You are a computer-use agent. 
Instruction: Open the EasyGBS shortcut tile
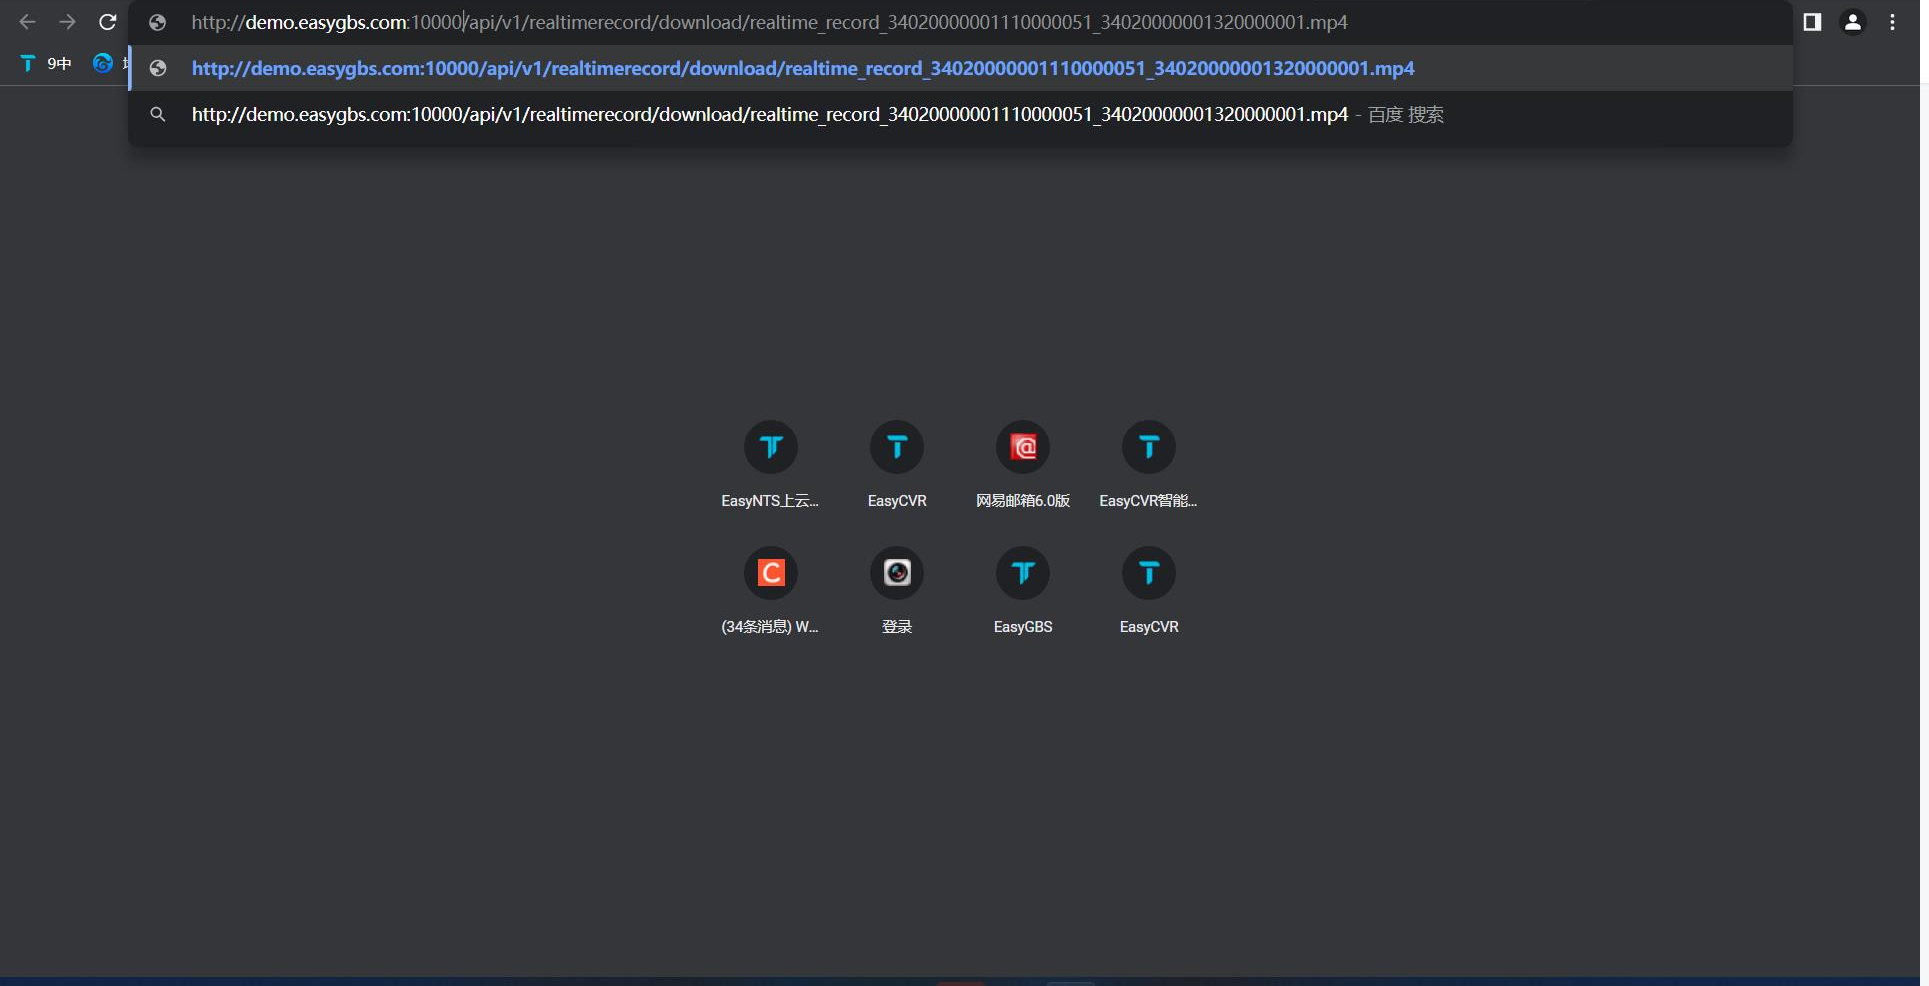pyautogui.click(x=1023, y=591)
